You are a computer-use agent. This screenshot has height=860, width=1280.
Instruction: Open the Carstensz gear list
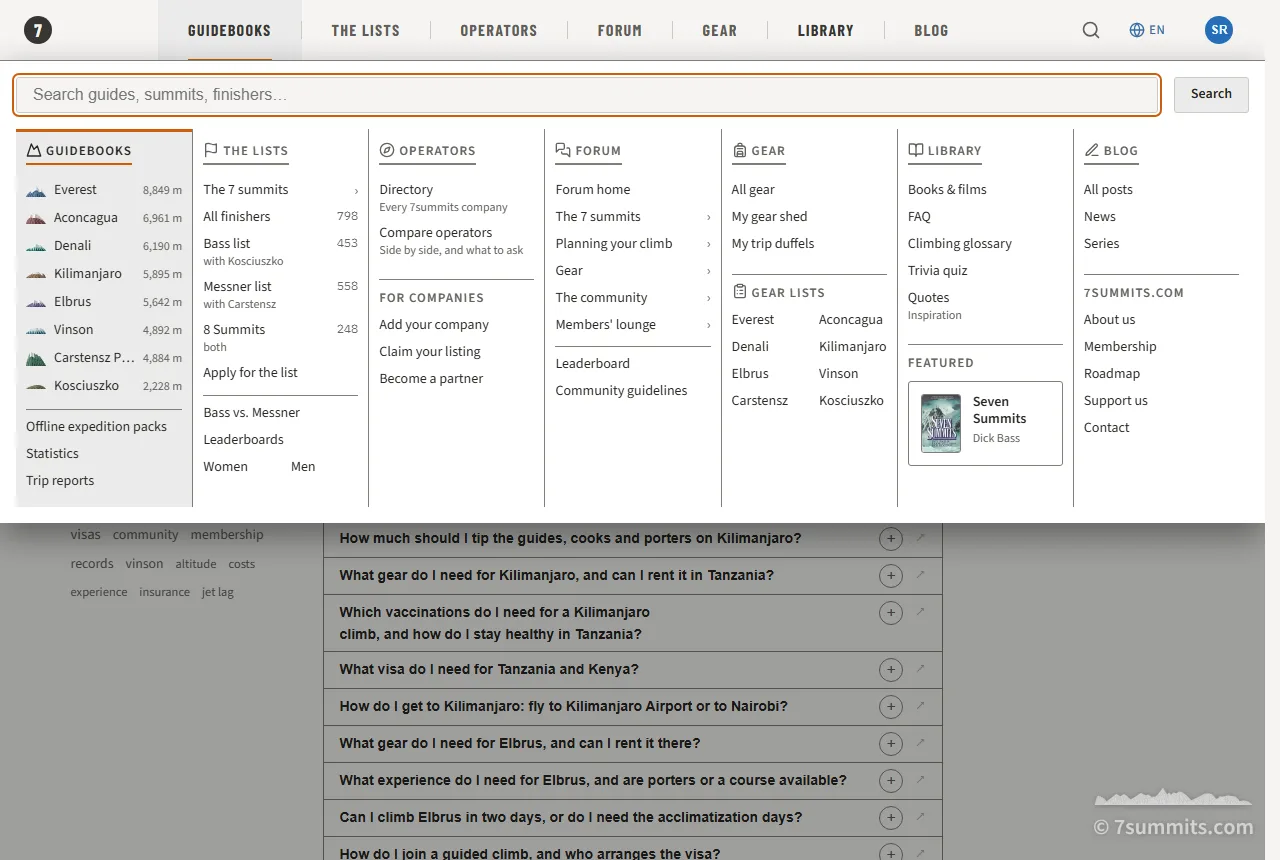point(760,400)
